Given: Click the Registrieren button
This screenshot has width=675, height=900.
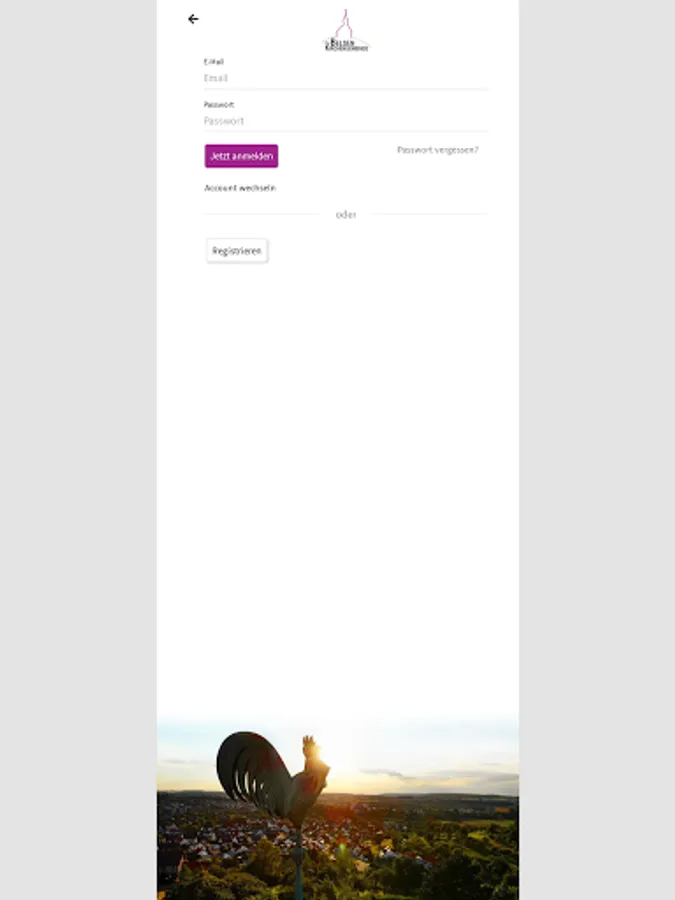Looking at the screenshot, I should [x=237, y=251].
